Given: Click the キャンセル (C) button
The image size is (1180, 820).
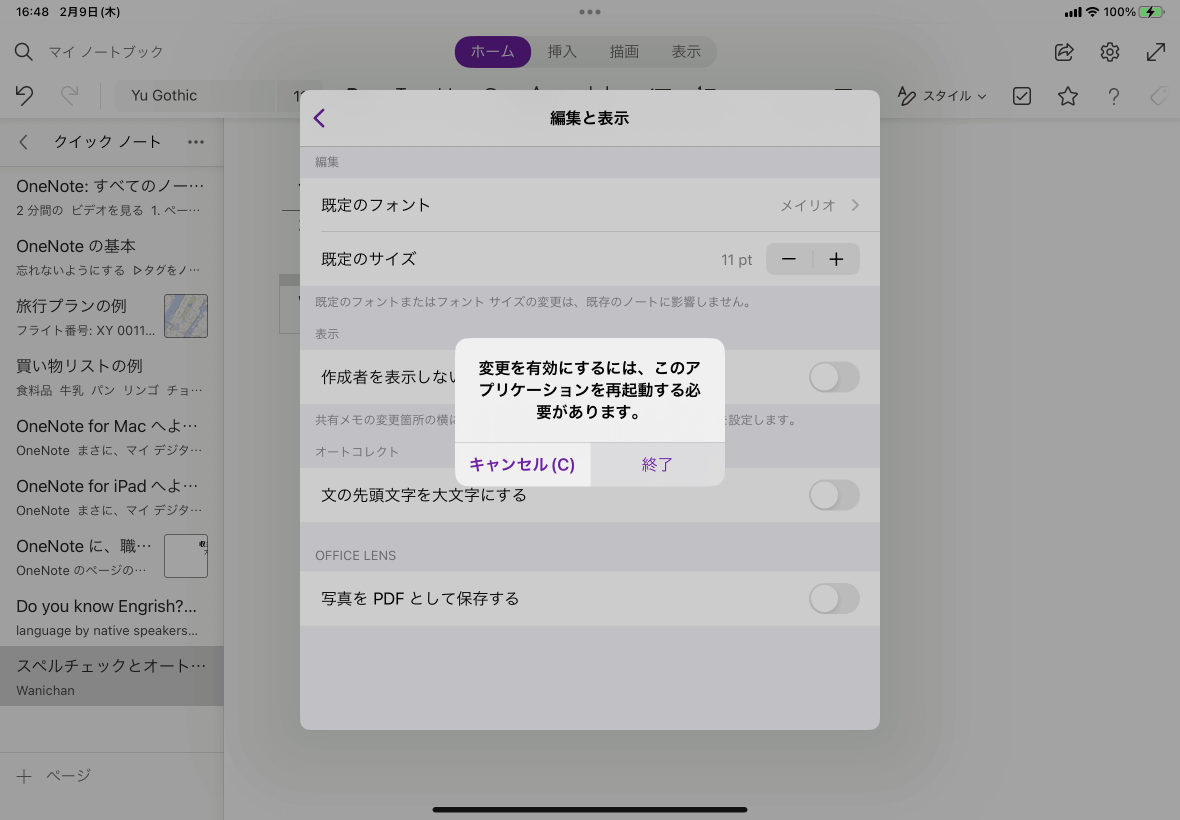Looking at the screenshot, I should pos(522,464).
